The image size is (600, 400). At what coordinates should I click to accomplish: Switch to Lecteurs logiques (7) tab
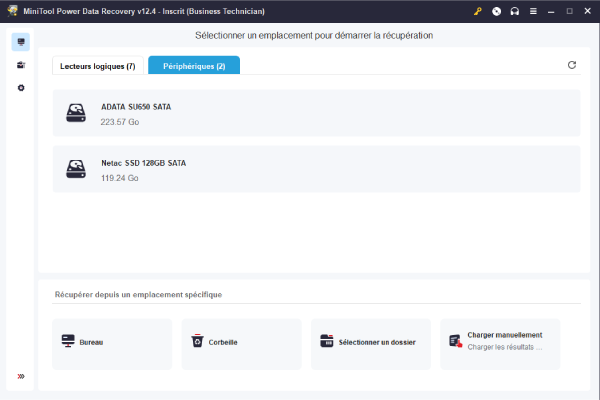coord(98,66)
